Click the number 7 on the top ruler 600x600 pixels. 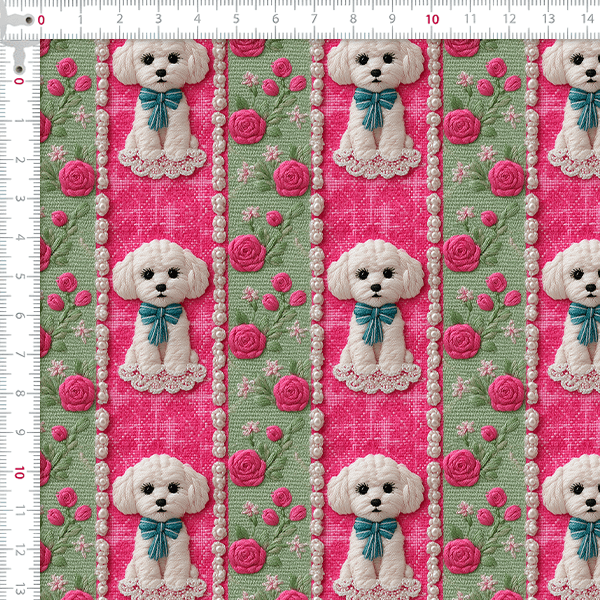coord(314,18)
